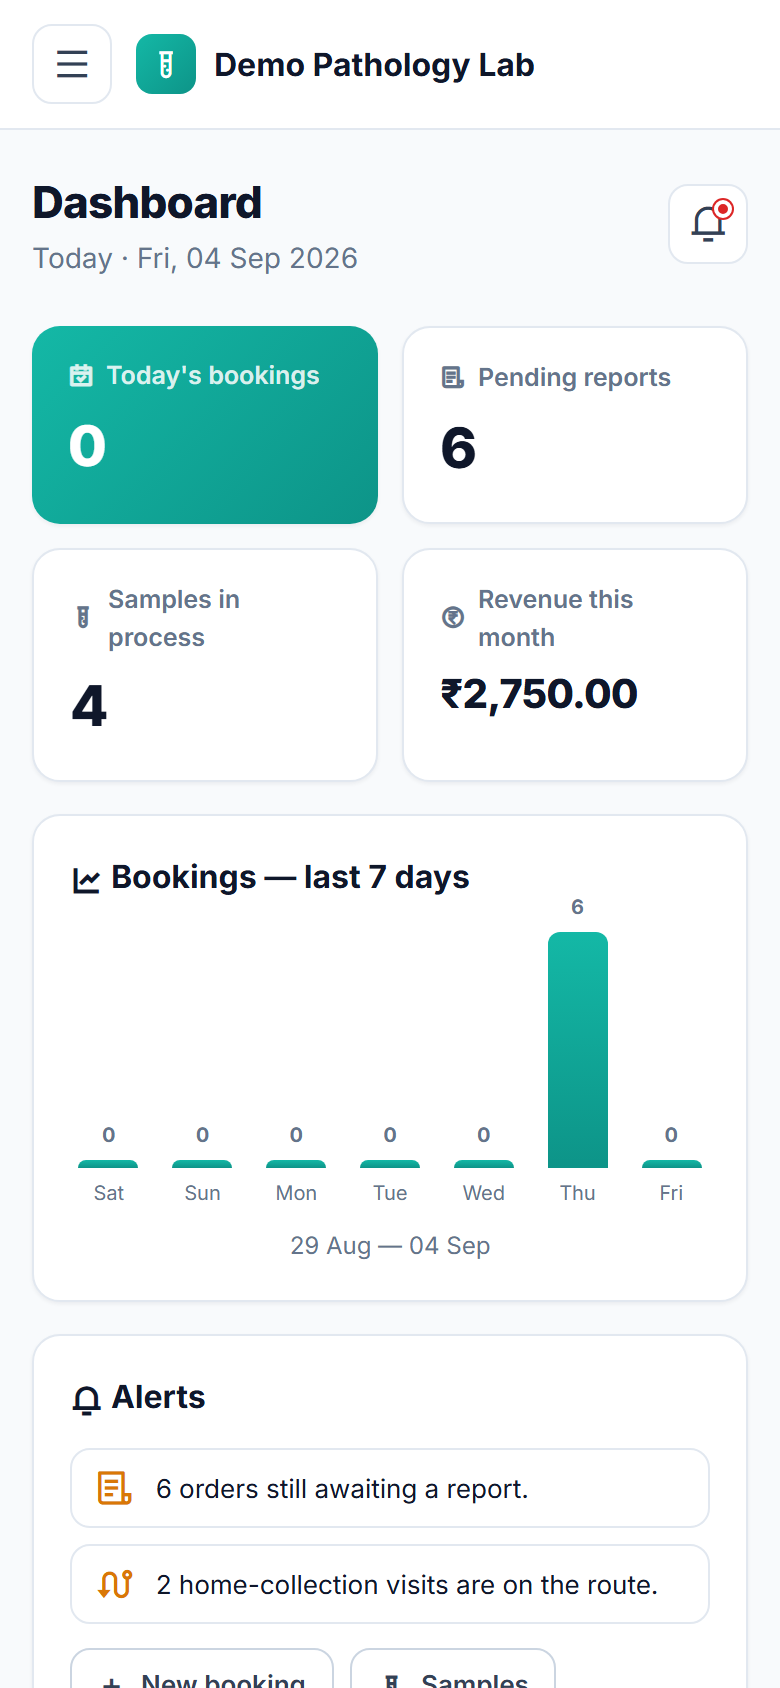Screen dimensions: 780x1688
Task: Click the Samples button below alerts
Action: [x=453, y=1669]
